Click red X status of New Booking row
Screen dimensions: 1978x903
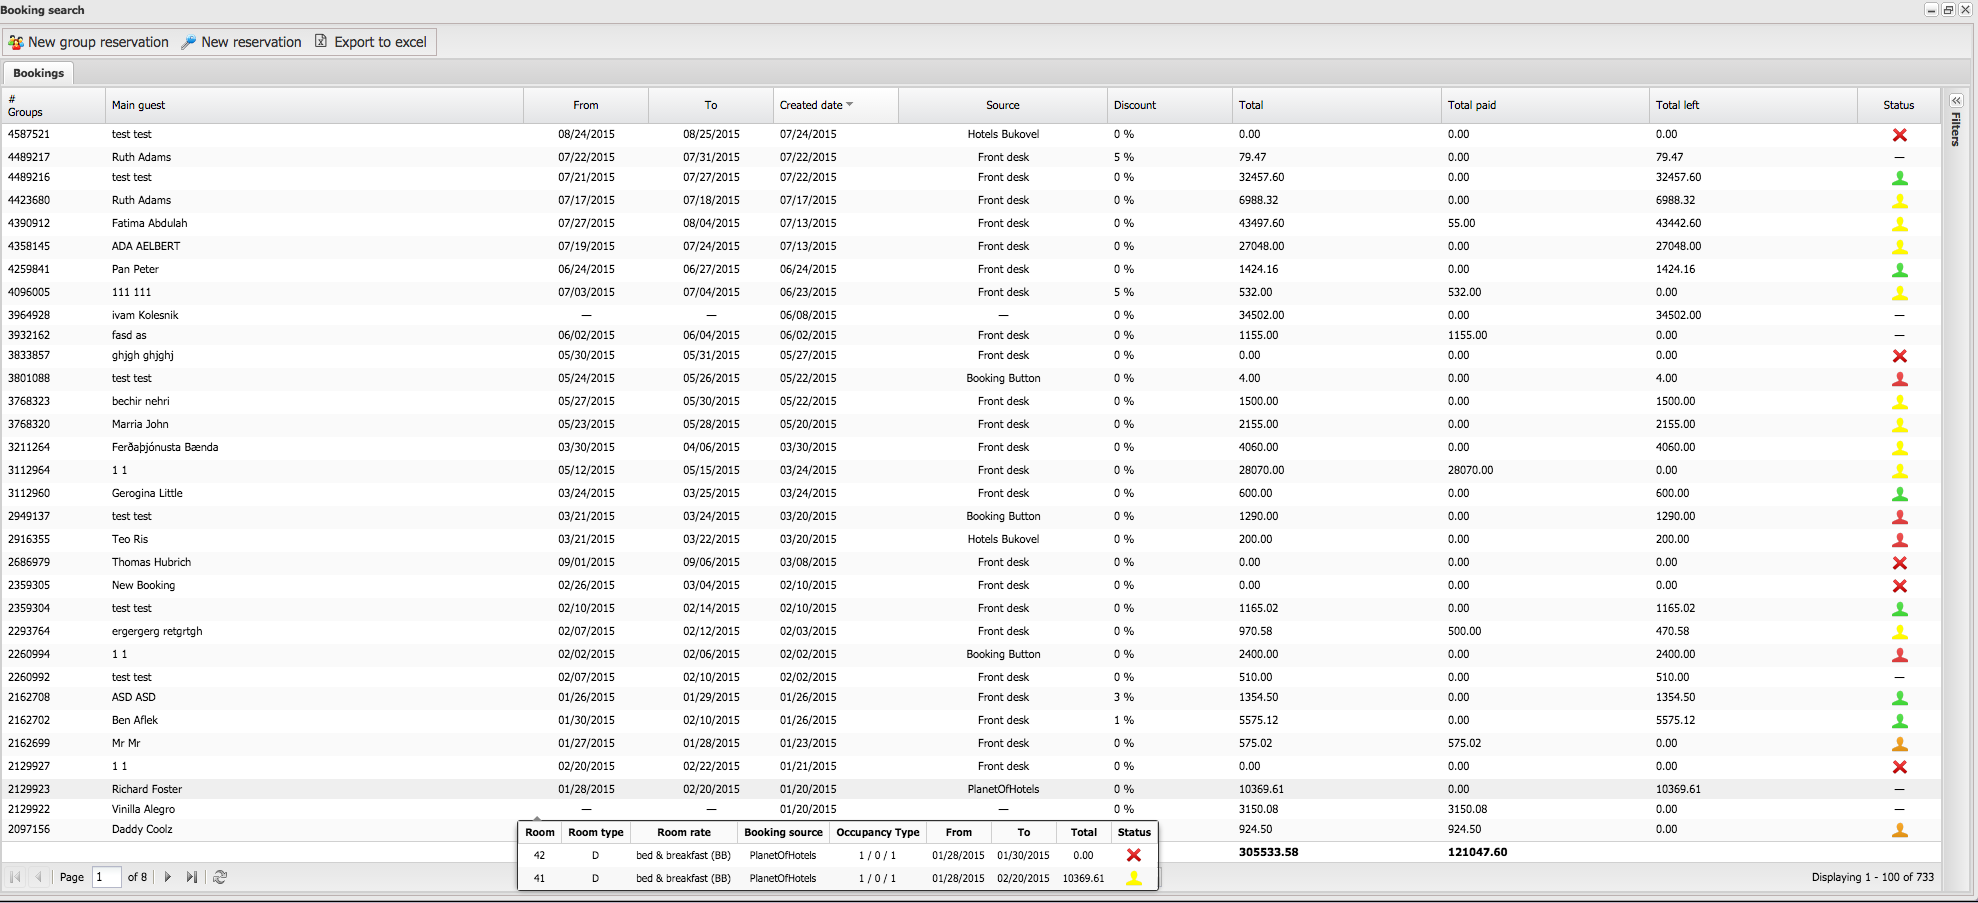pyautogui.click(x=1900, y=586)
